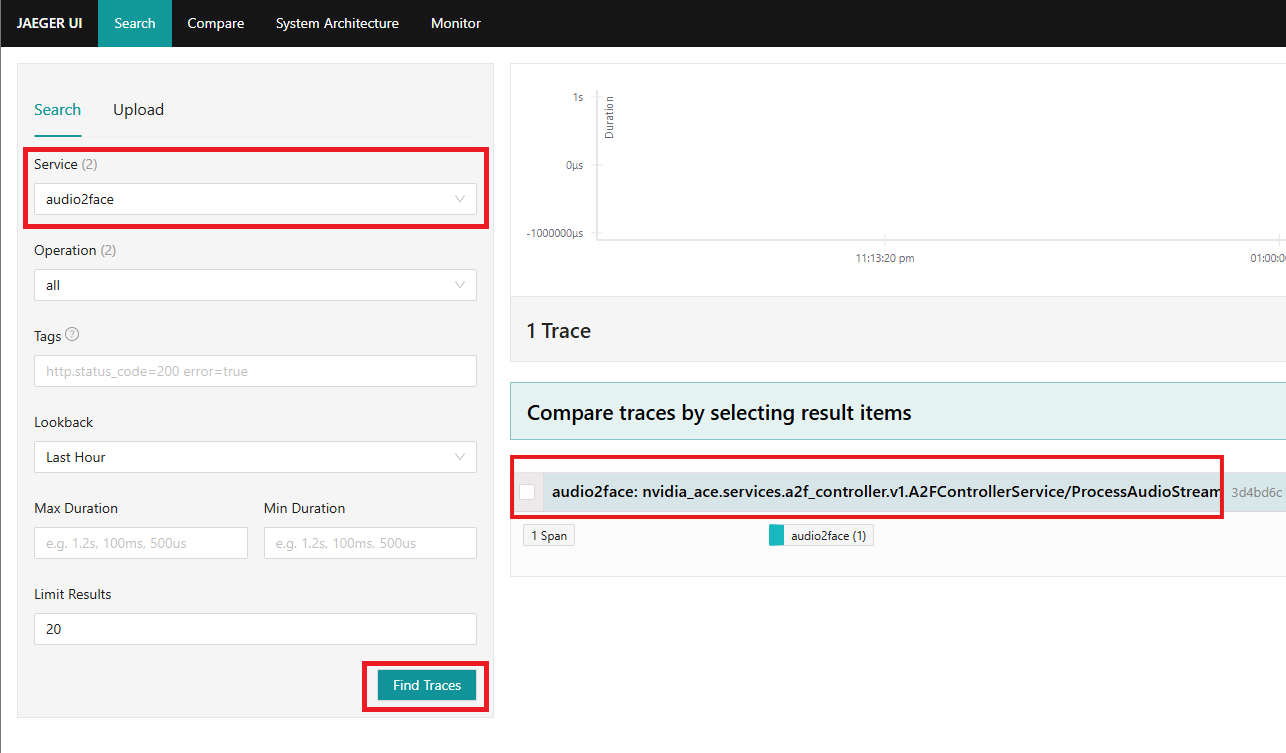The height and width of the screenshot is (753, 1286).
Task: Switch to the Compare nav tab
Action: (215, 23)
